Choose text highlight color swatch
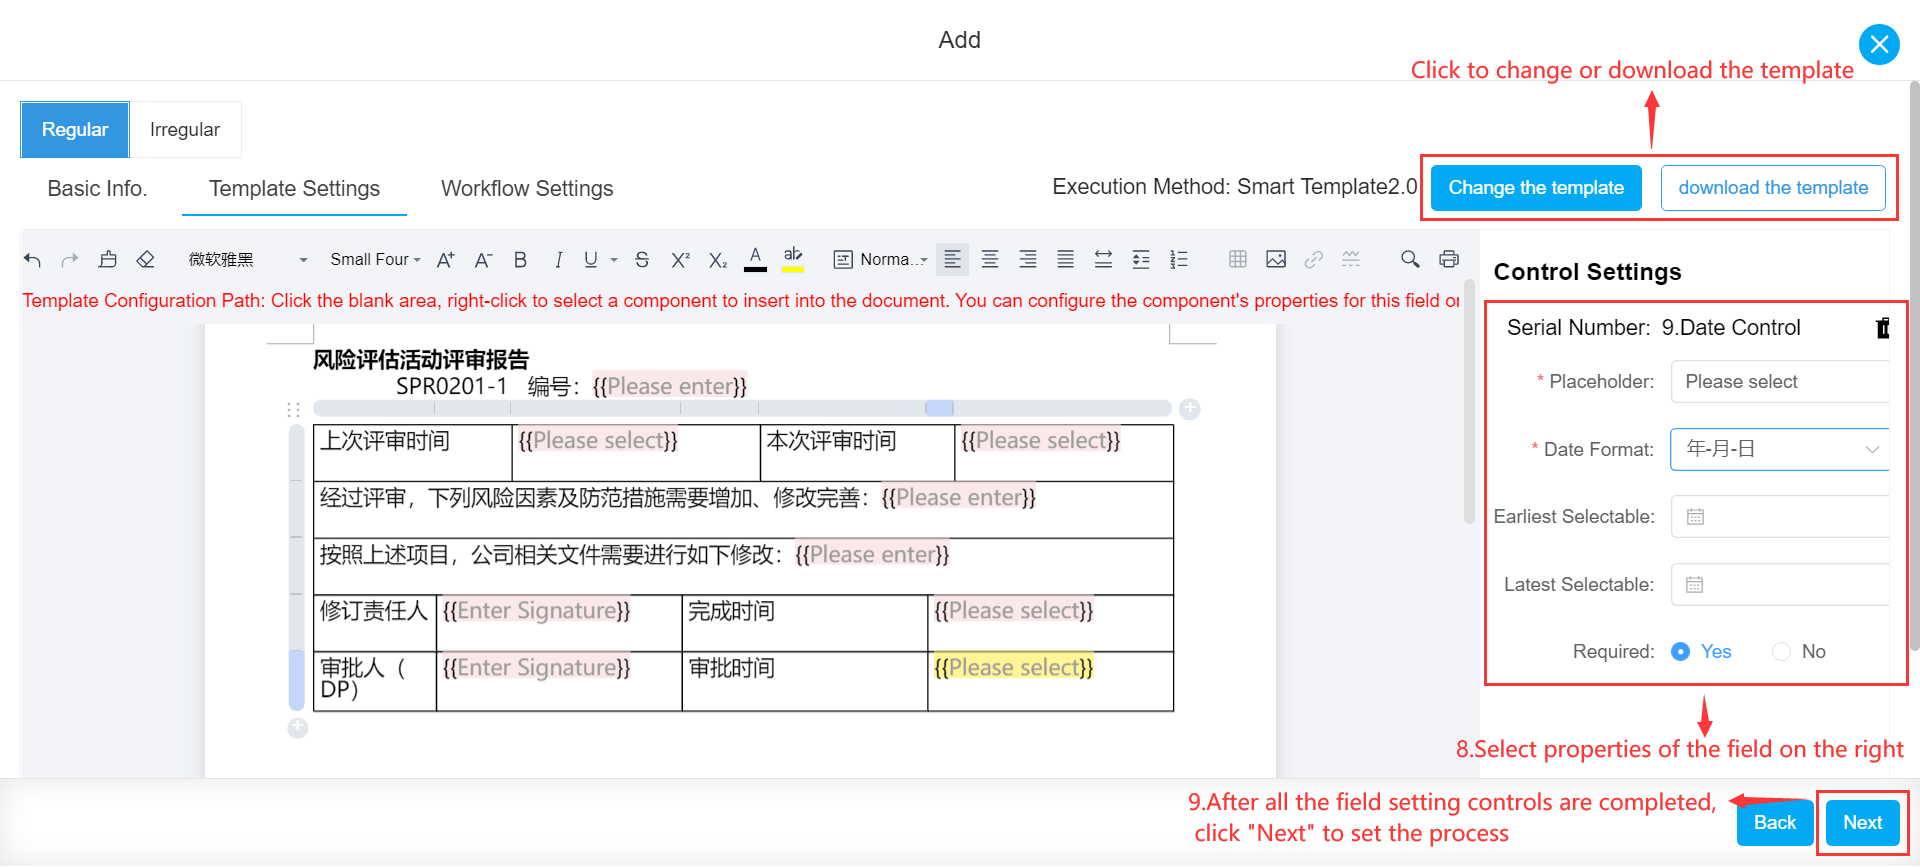1920x867 pixels. point(793,260)
